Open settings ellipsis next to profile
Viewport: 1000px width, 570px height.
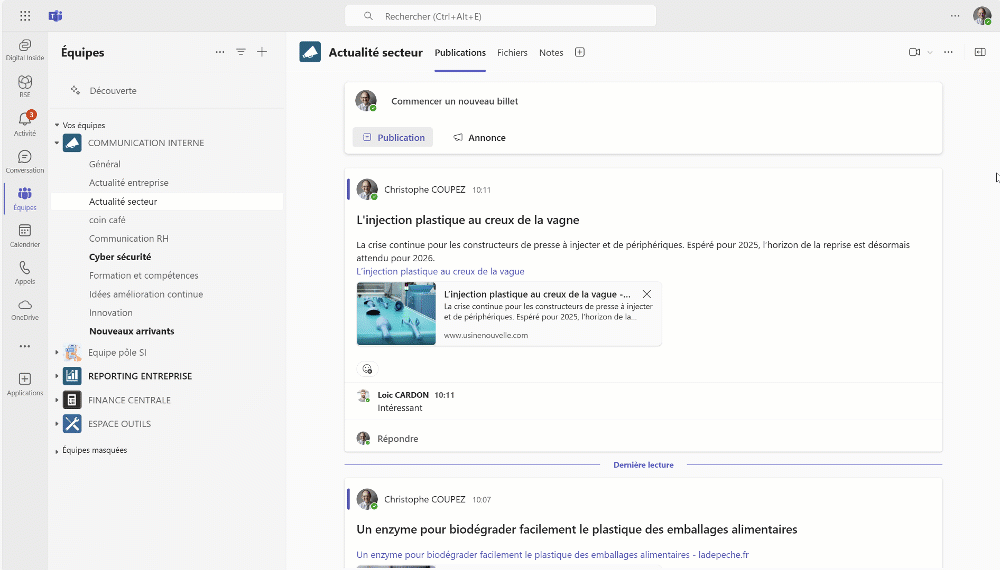click(955, 16)
